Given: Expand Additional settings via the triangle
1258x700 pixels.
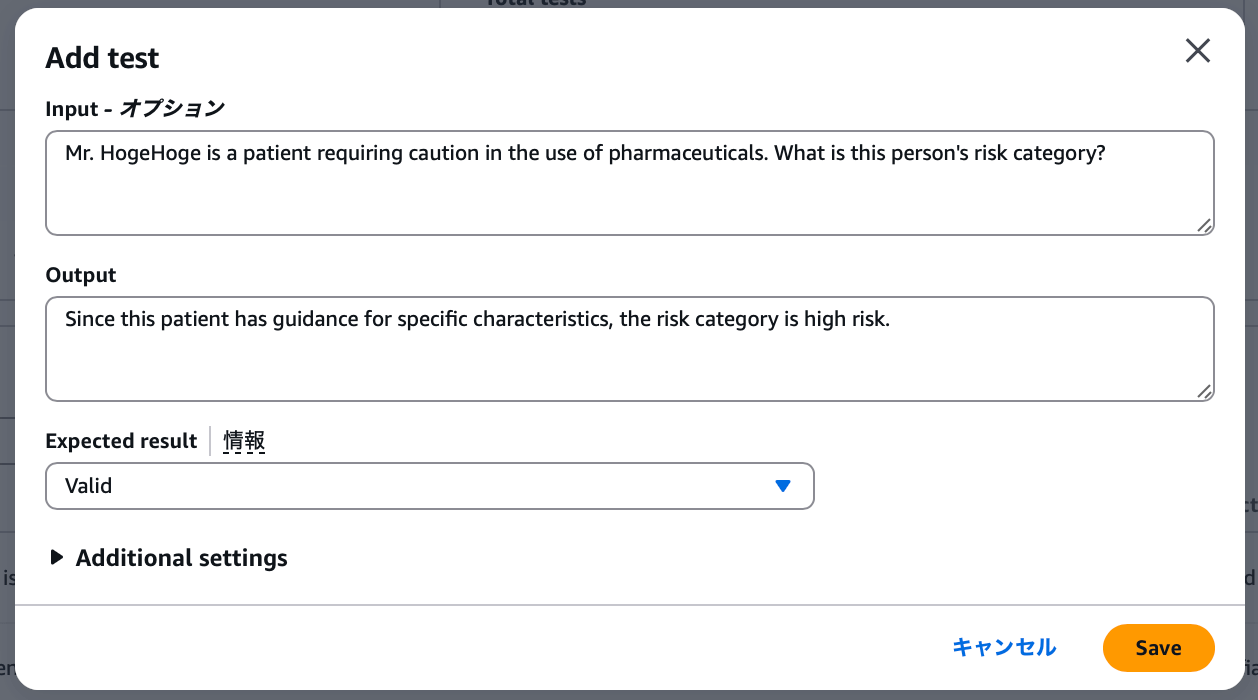Looking at the screenshot, I should (57, 558).
